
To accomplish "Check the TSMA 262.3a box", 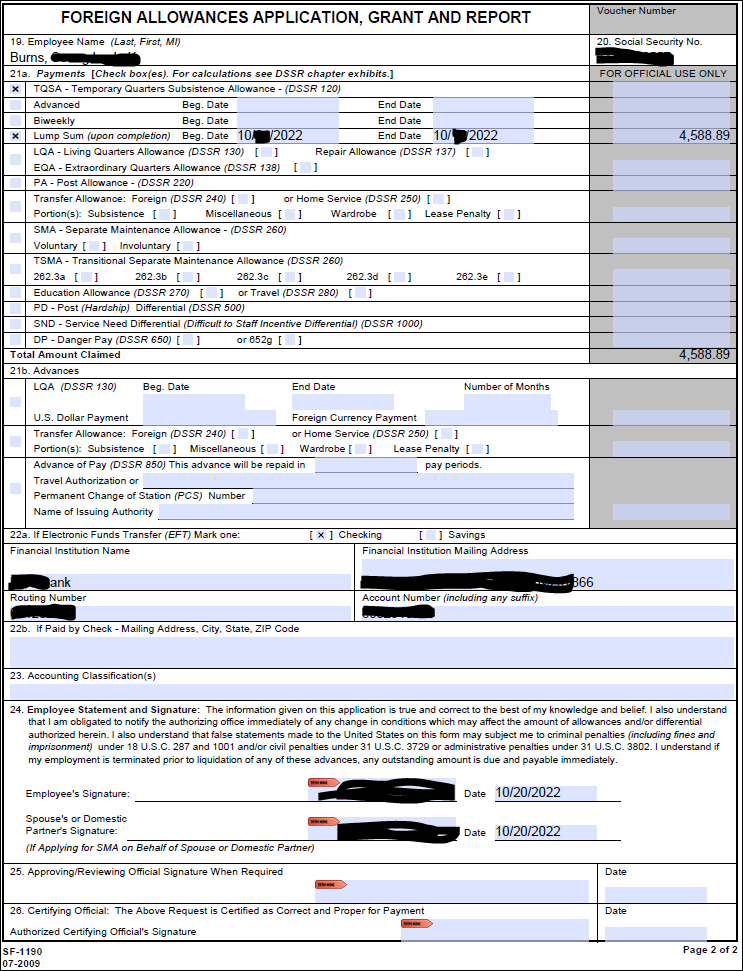I will point(86,277).
